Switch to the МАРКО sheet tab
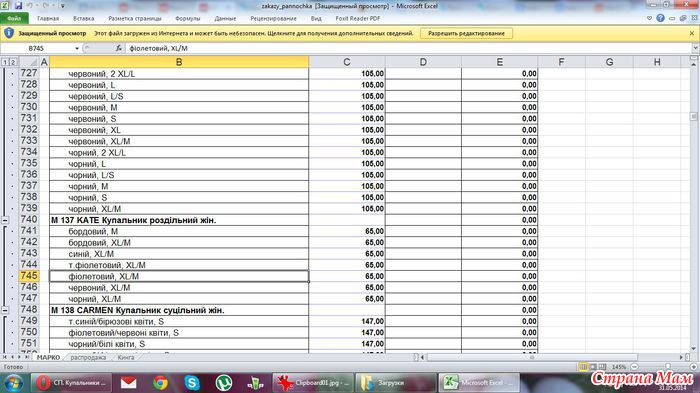 tap(48, 357)
